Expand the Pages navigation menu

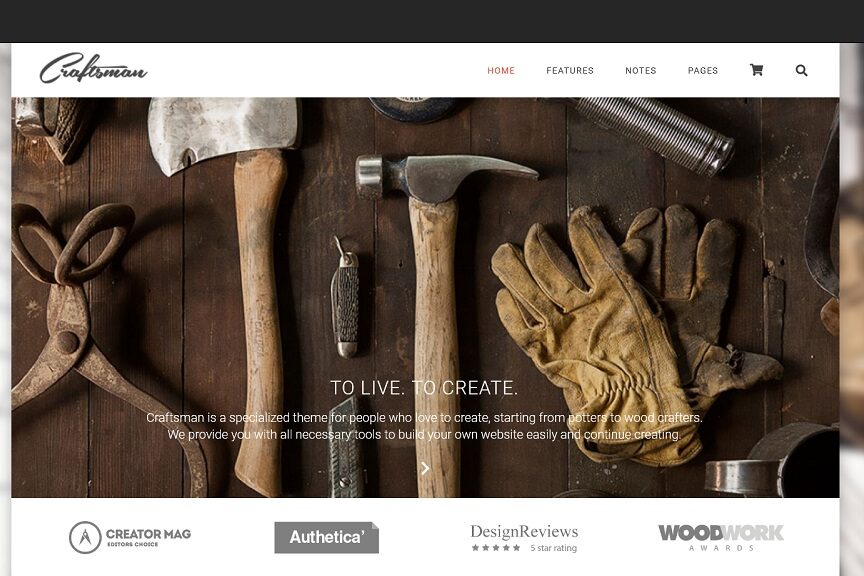point(703,71)
